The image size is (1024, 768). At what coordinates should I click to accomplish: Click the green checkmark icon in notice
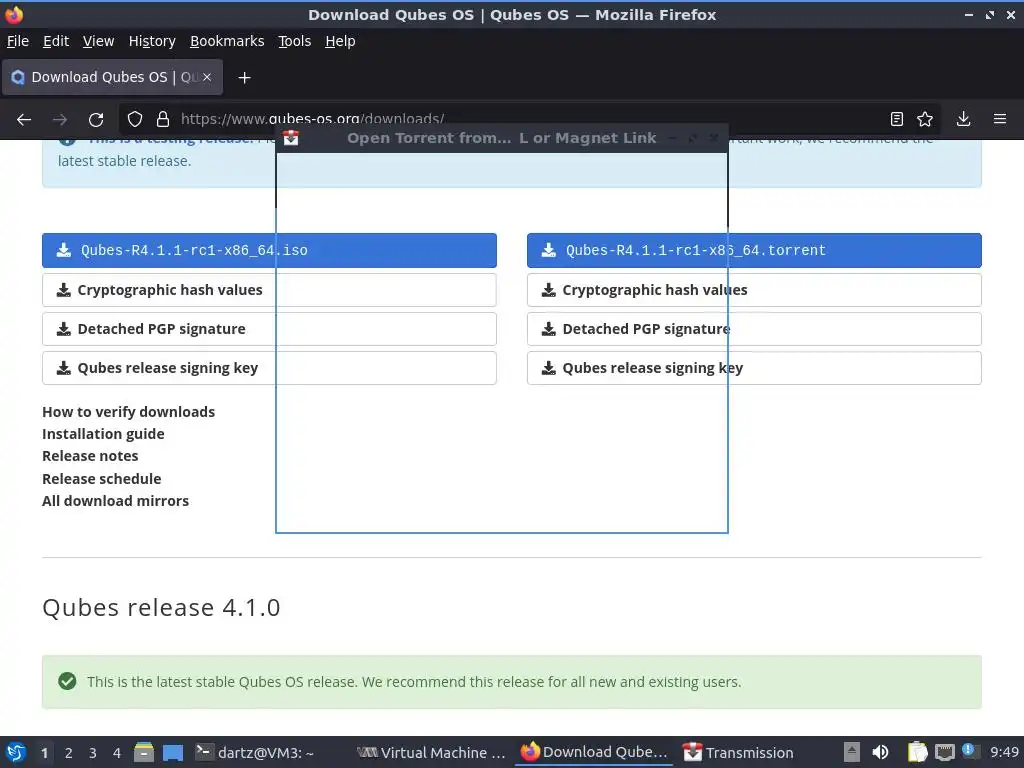pos(67,681)
